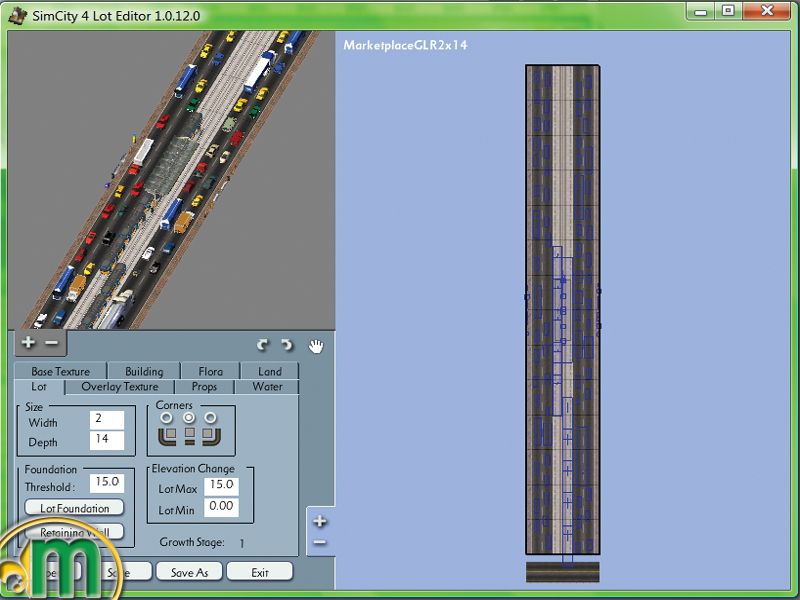This screenshot has height=600, width=800.
Task: Click the Save As button
Action: pyautogui.click(x=189, y=572)
